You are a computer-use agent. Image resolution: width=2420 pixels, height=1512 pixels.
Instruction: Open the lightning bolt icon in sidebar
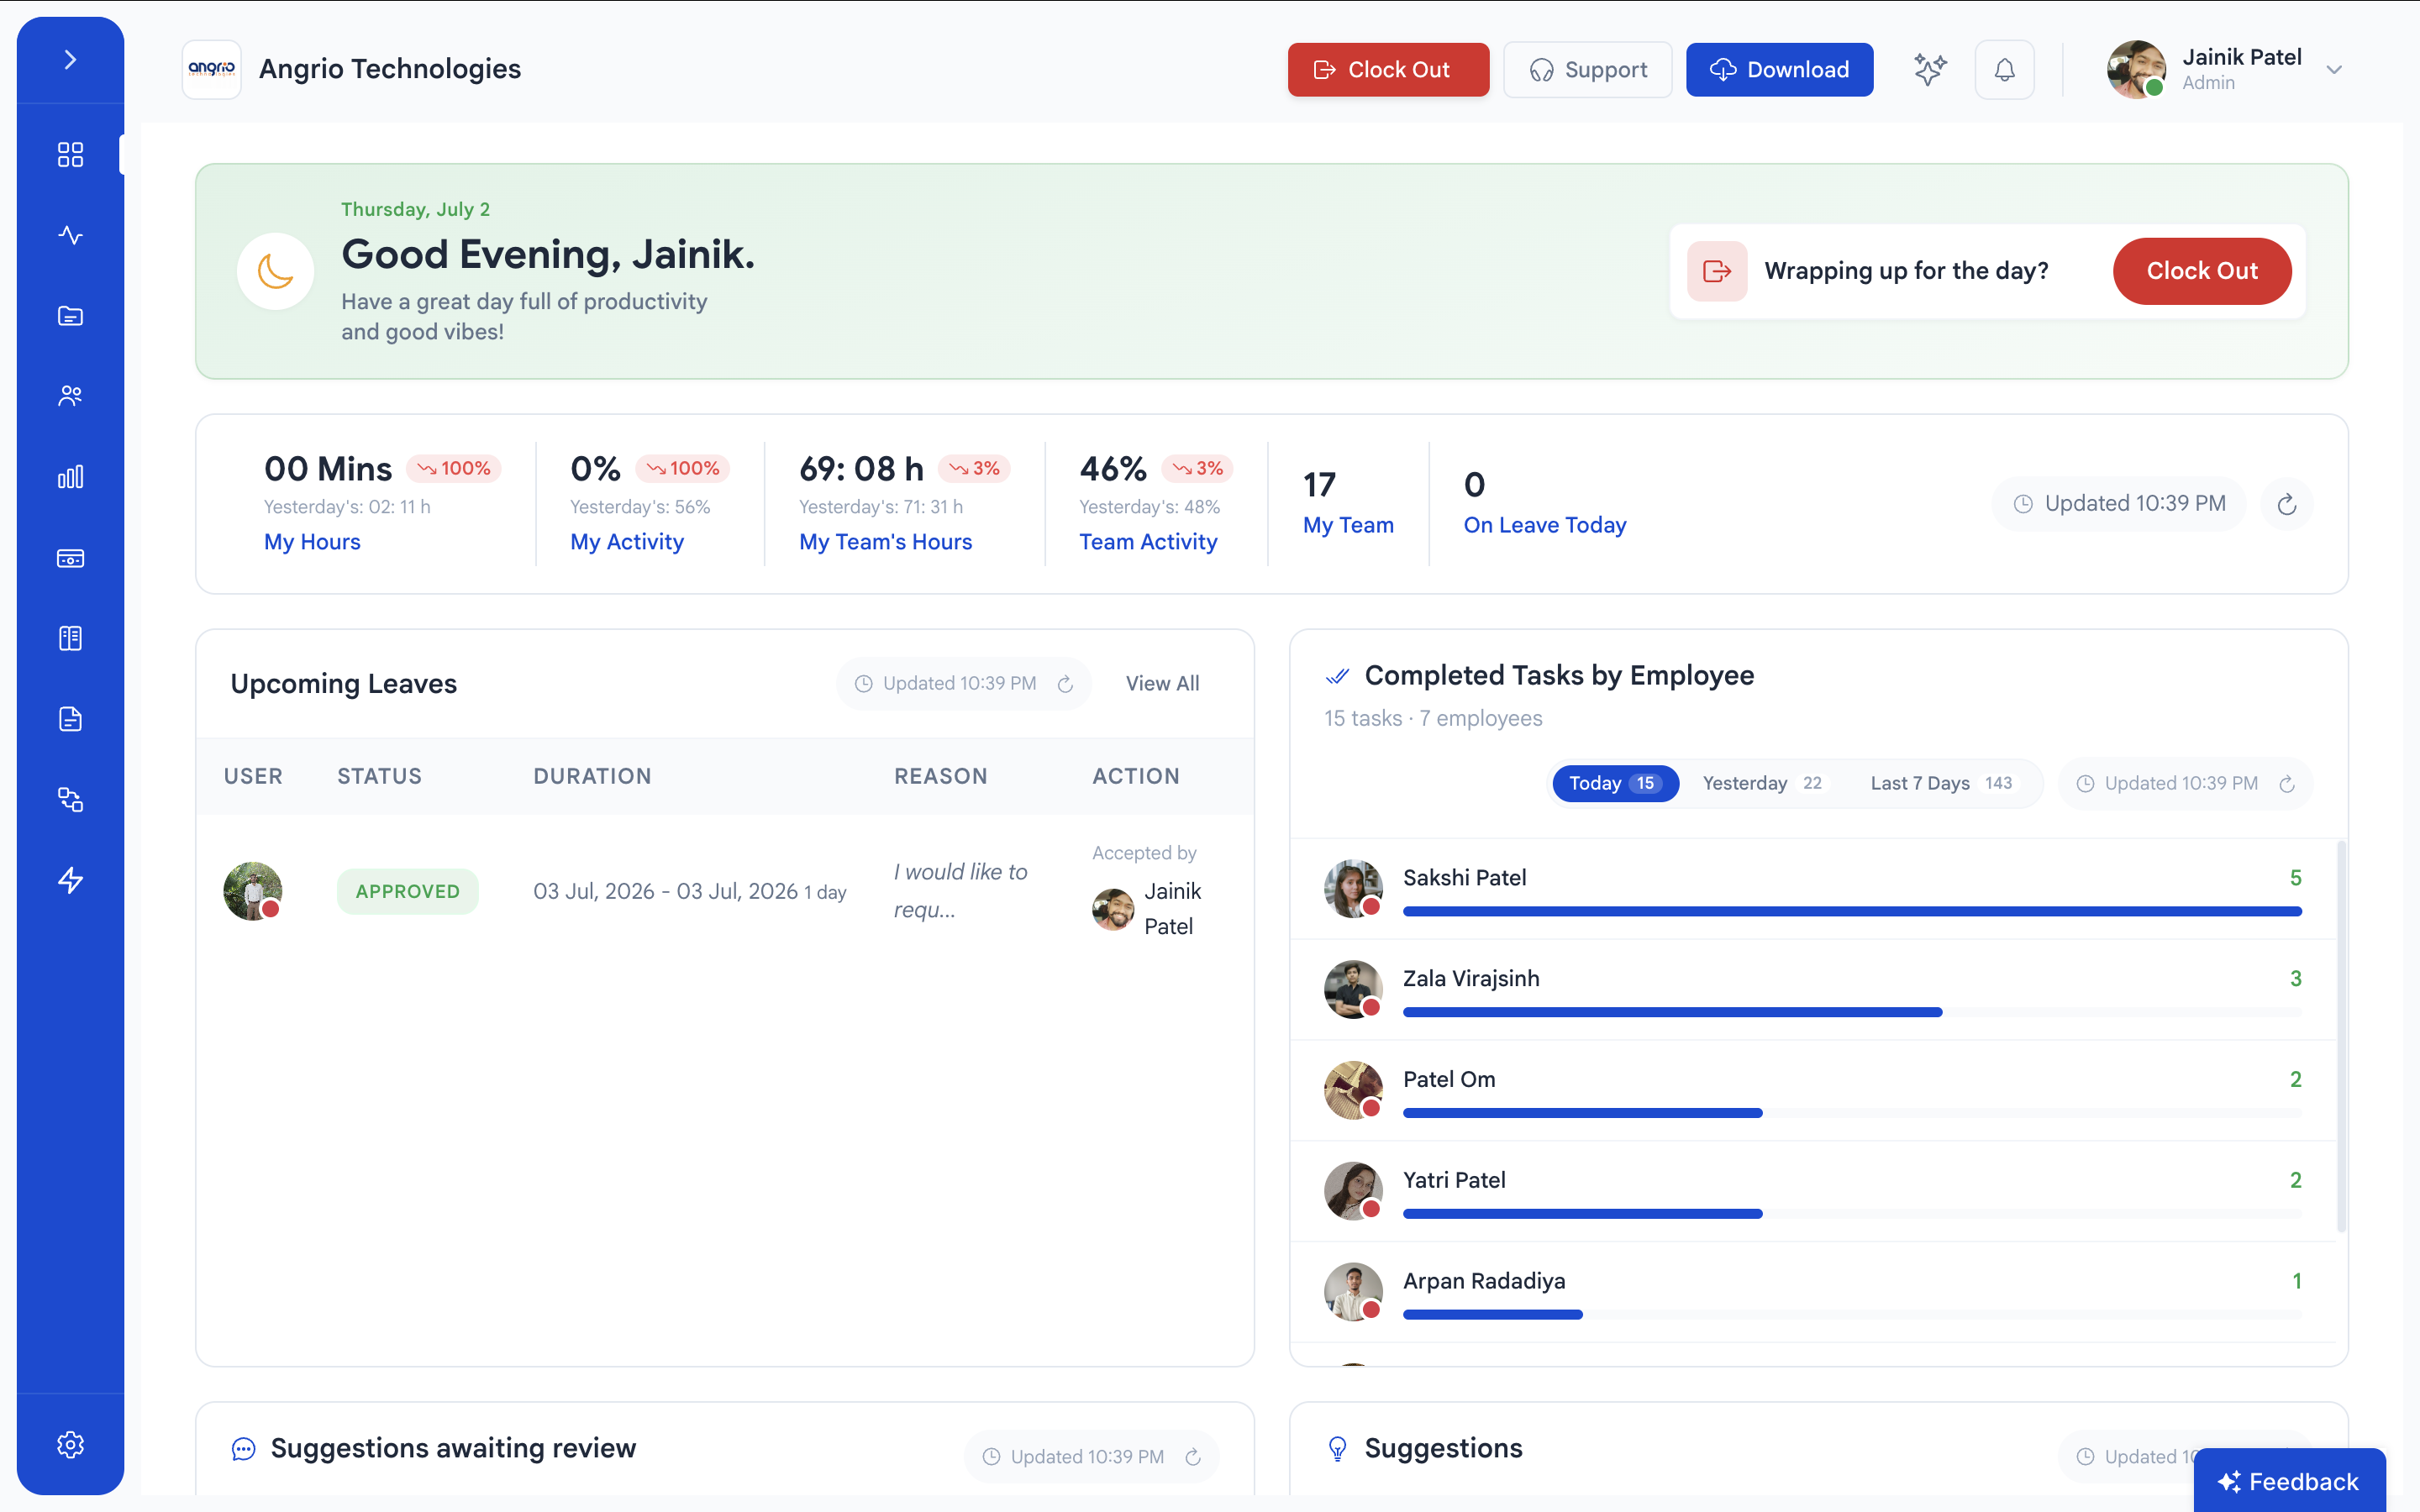click(70, 880)
